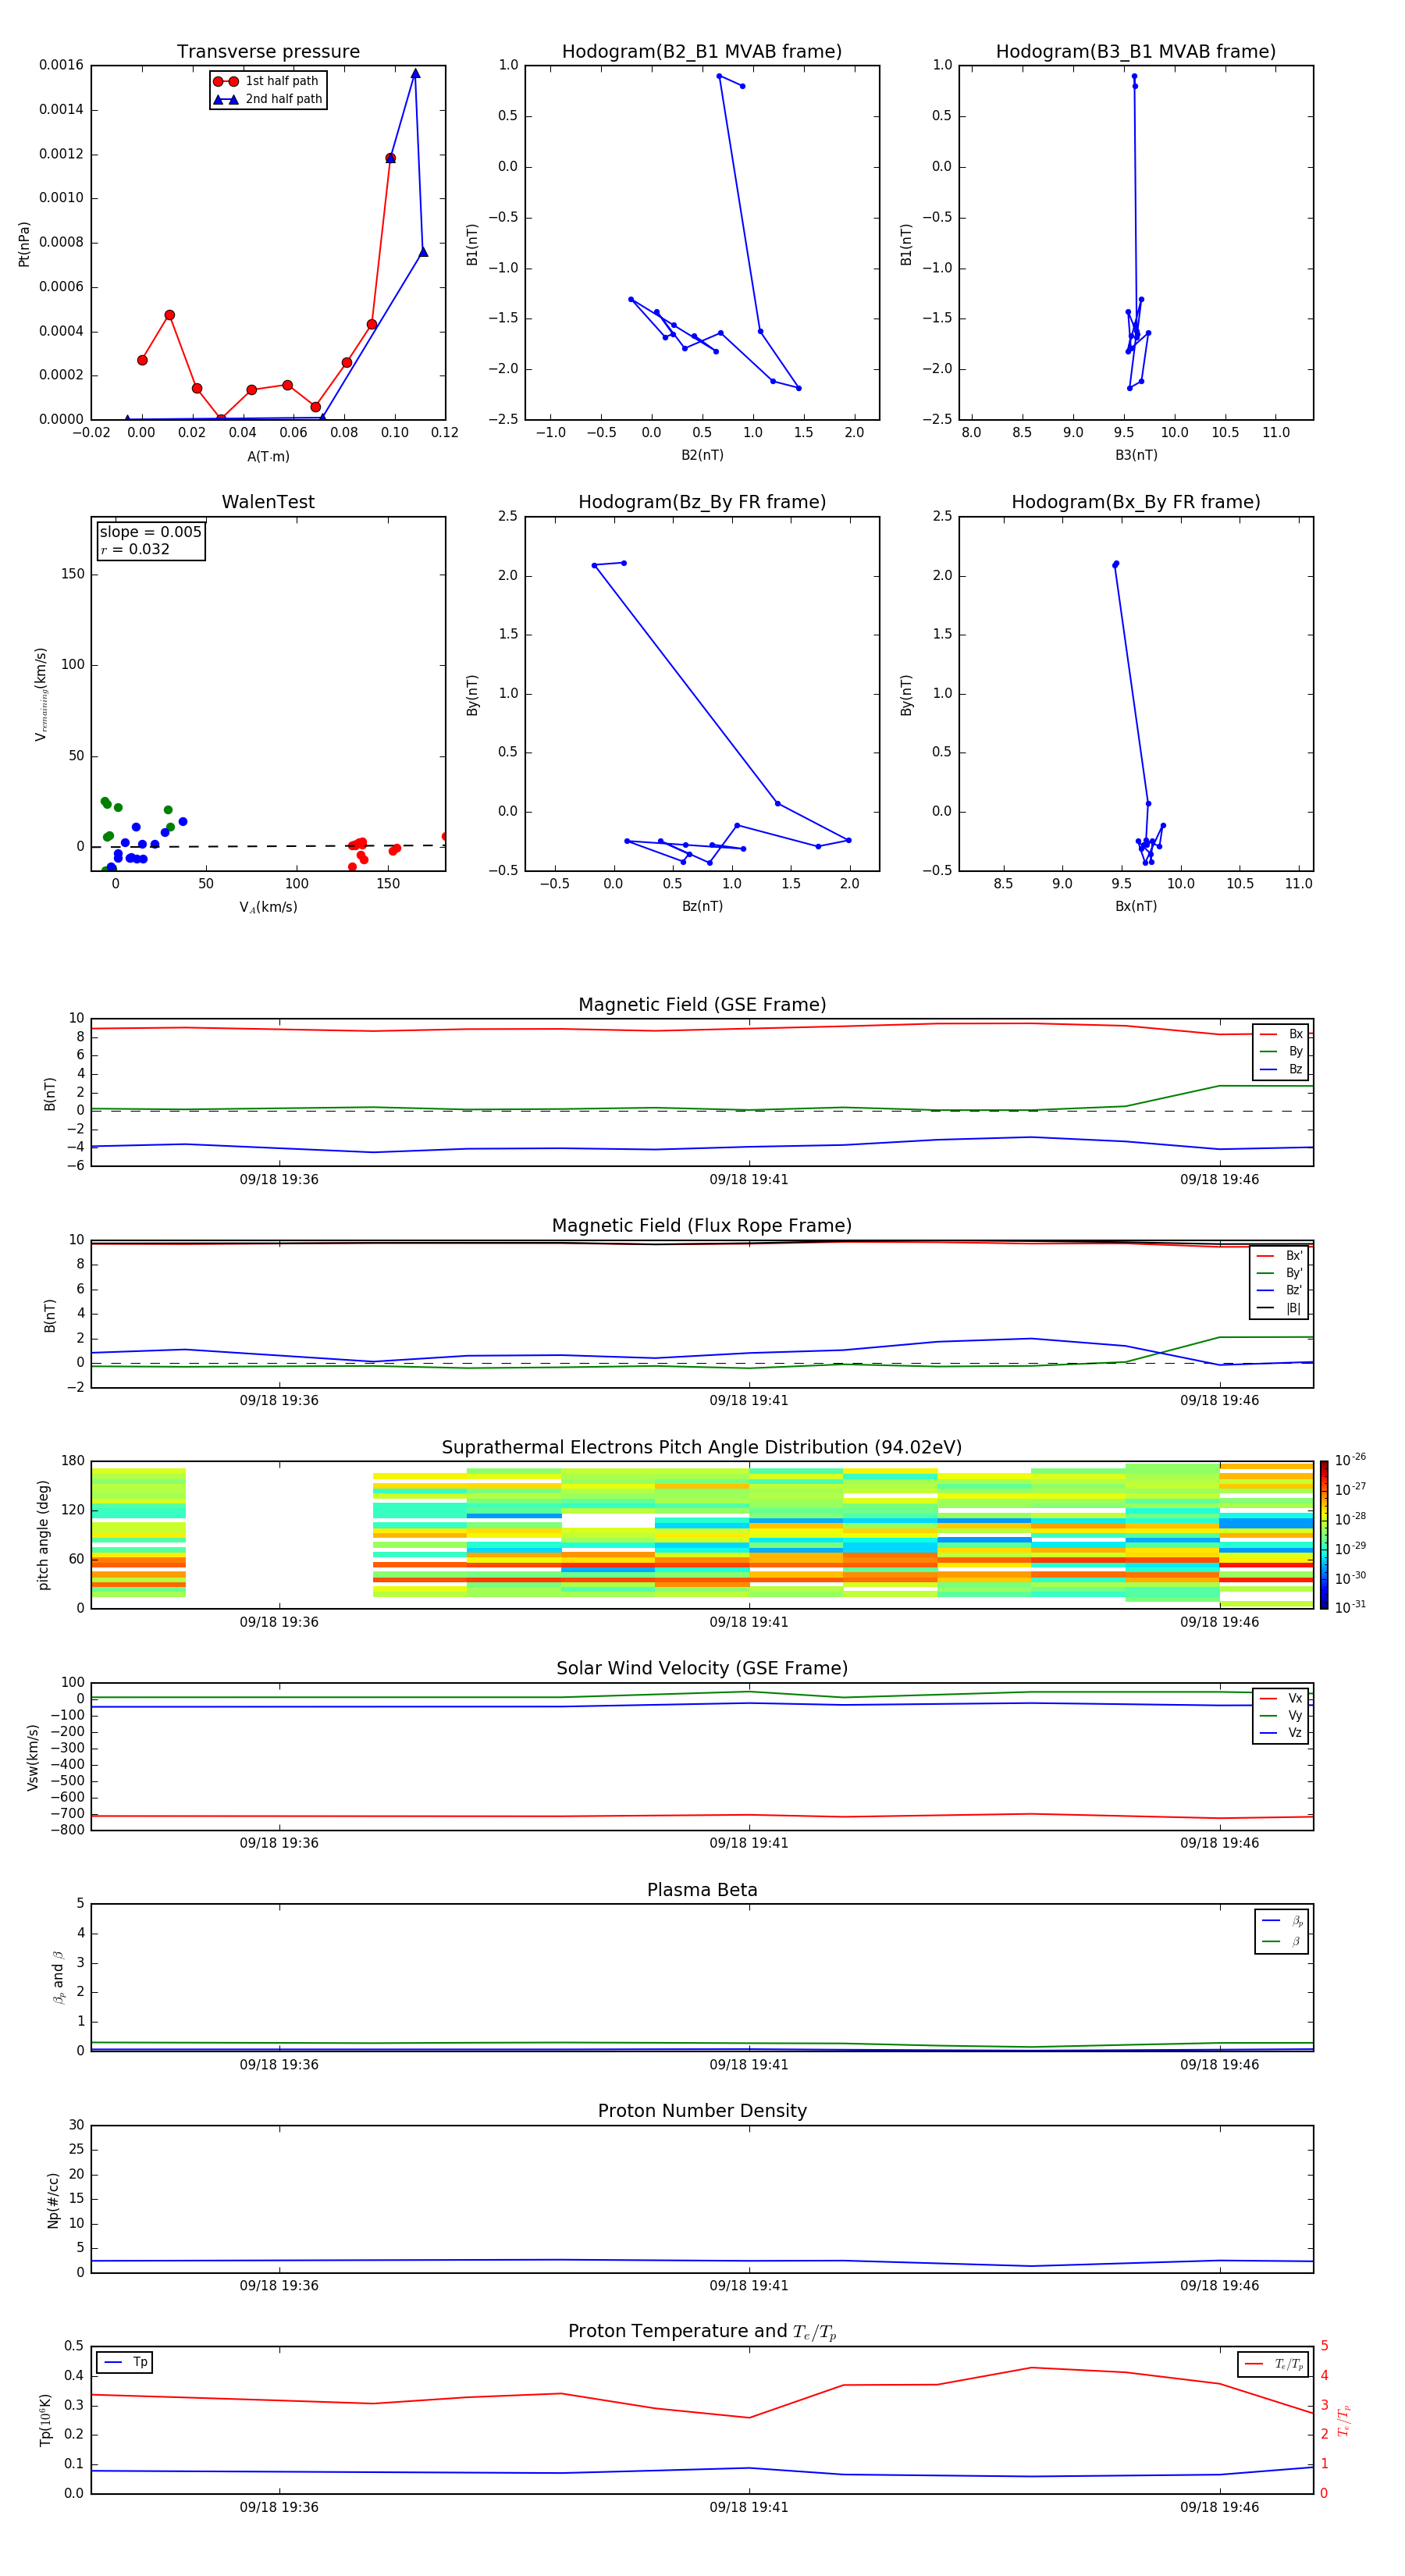Click the 'Hodogram(Bx_By FR frame)' title
Screen dimensions: 1405x2576
[x=1136, y=502]
